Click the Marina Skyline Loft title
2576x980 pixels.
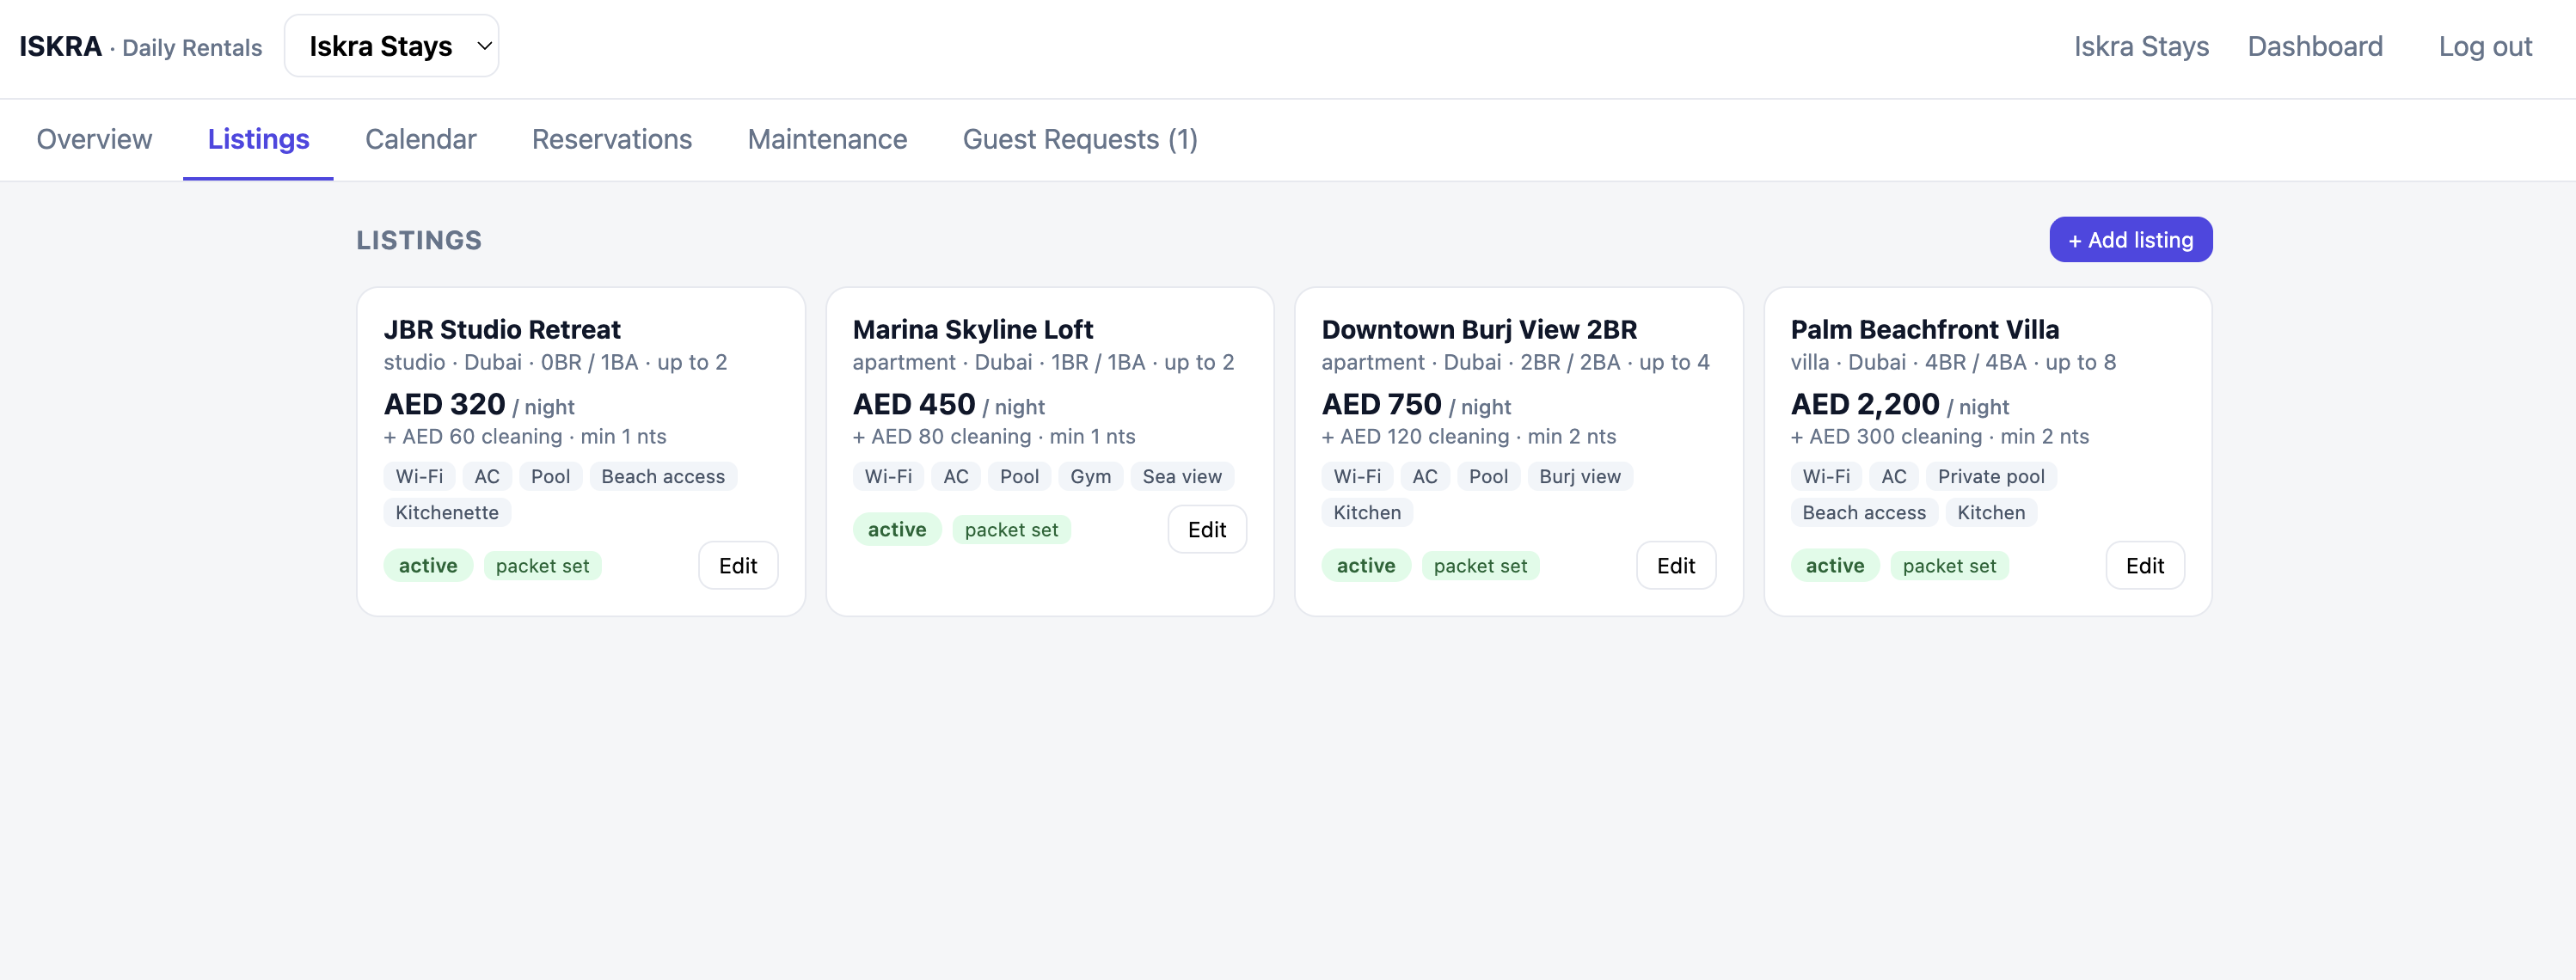[x=972, y=329]
